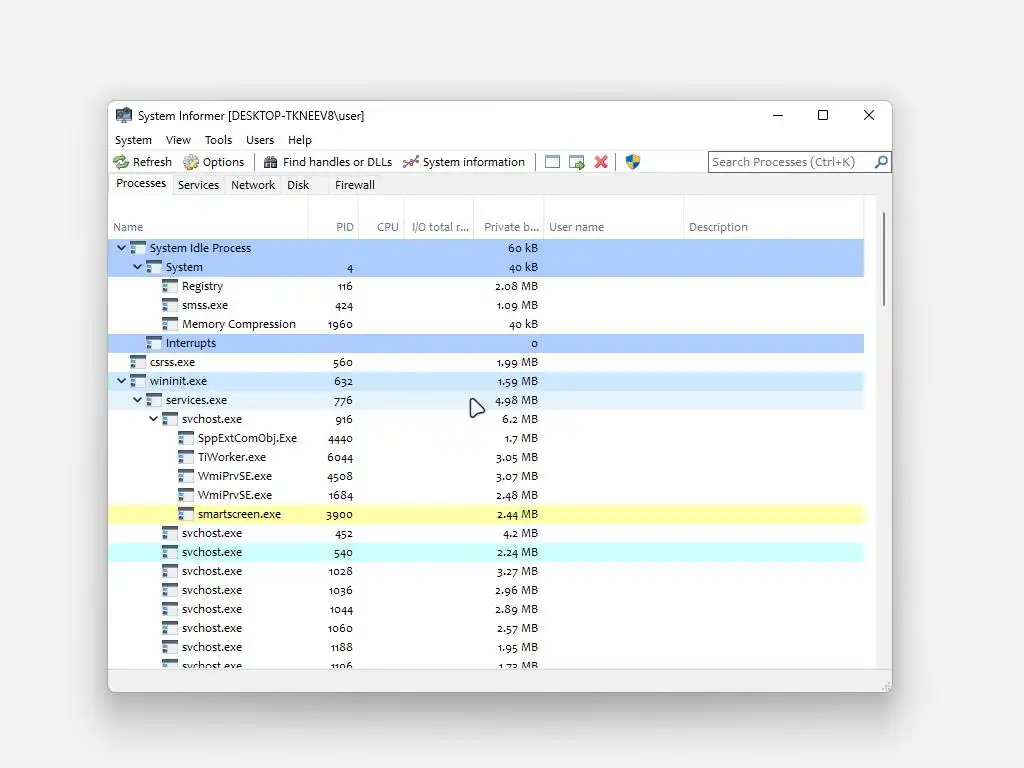Image resolution: width=1024 pixels, height=768 pixels.
Task: Click the shield administrator icon
Action: pos(632,162)
